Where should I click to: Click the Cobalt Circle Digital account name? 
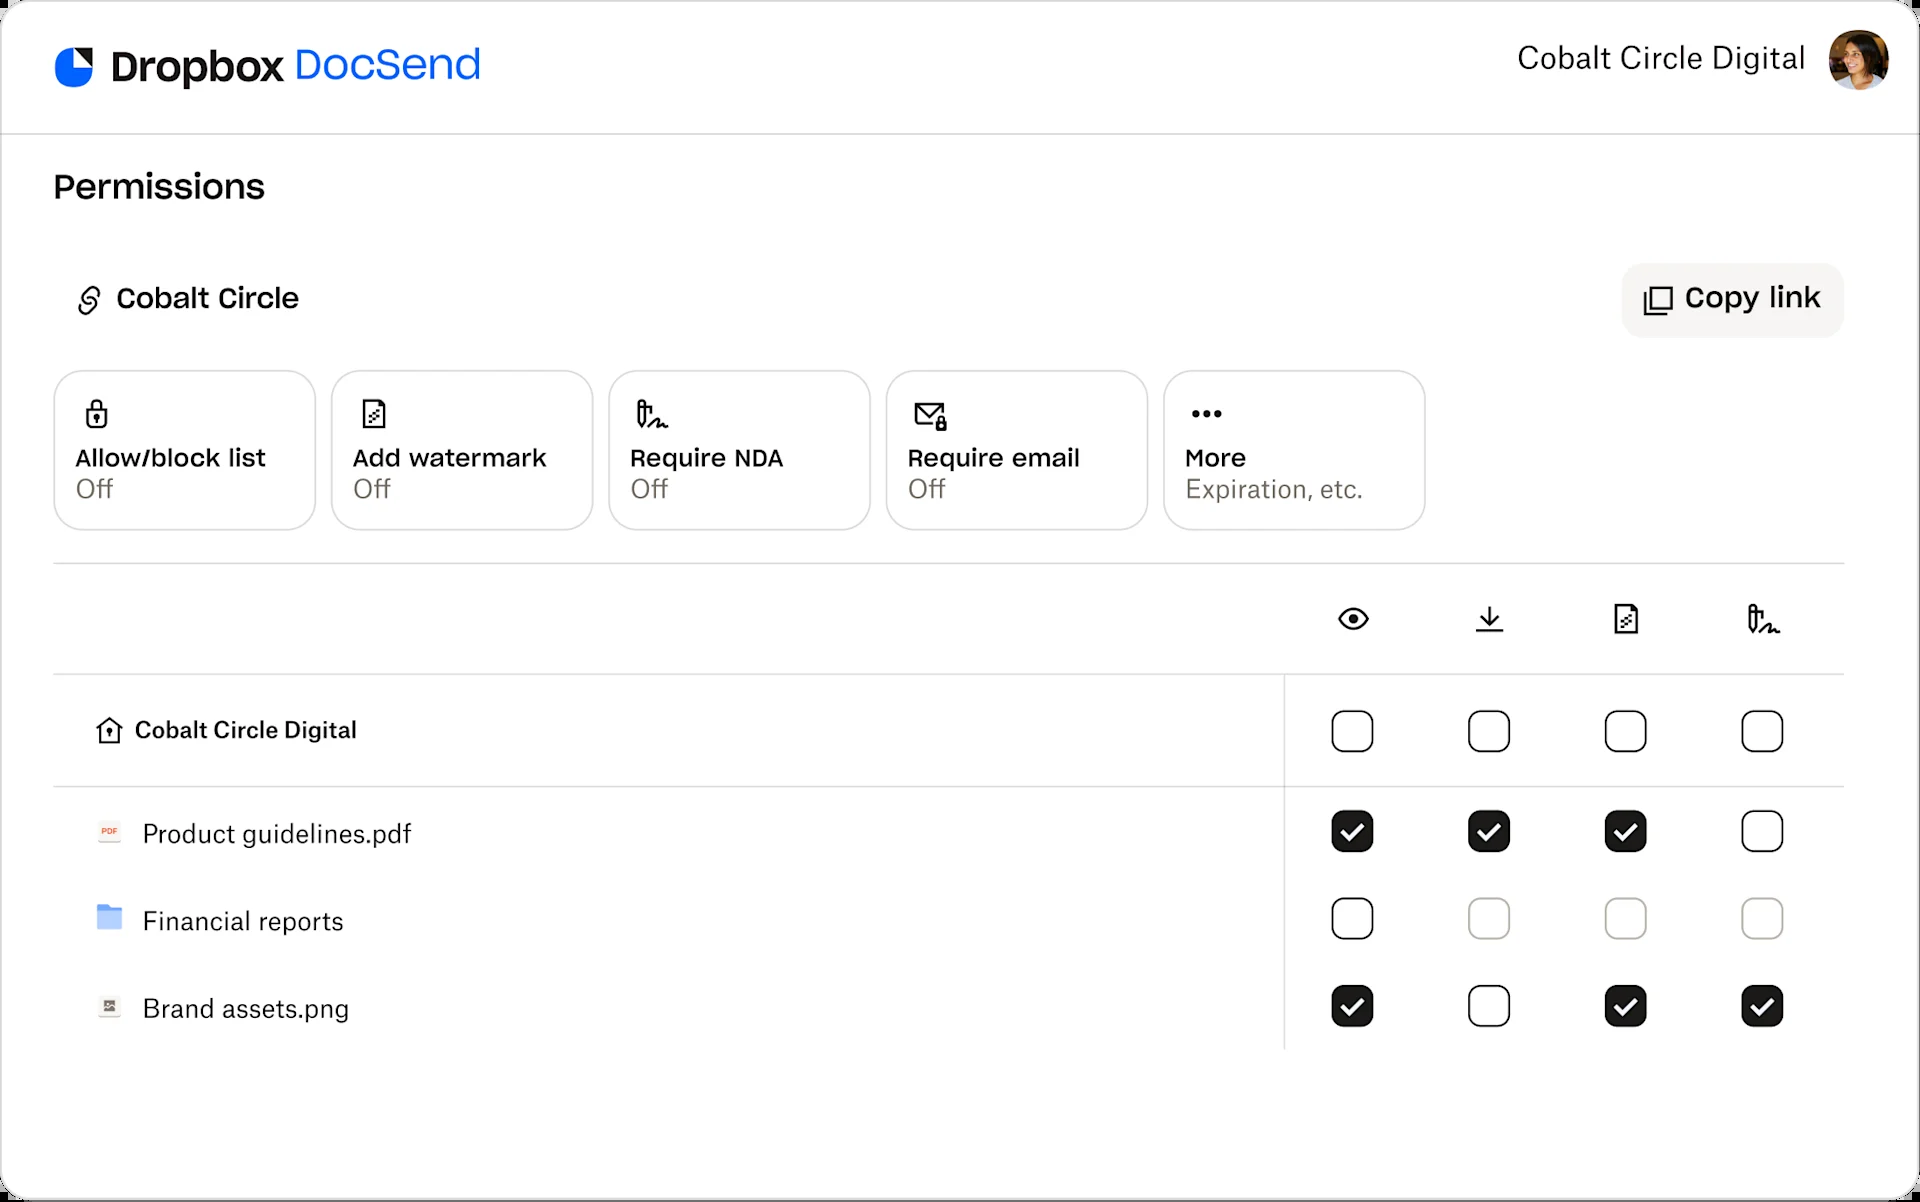1661,58
